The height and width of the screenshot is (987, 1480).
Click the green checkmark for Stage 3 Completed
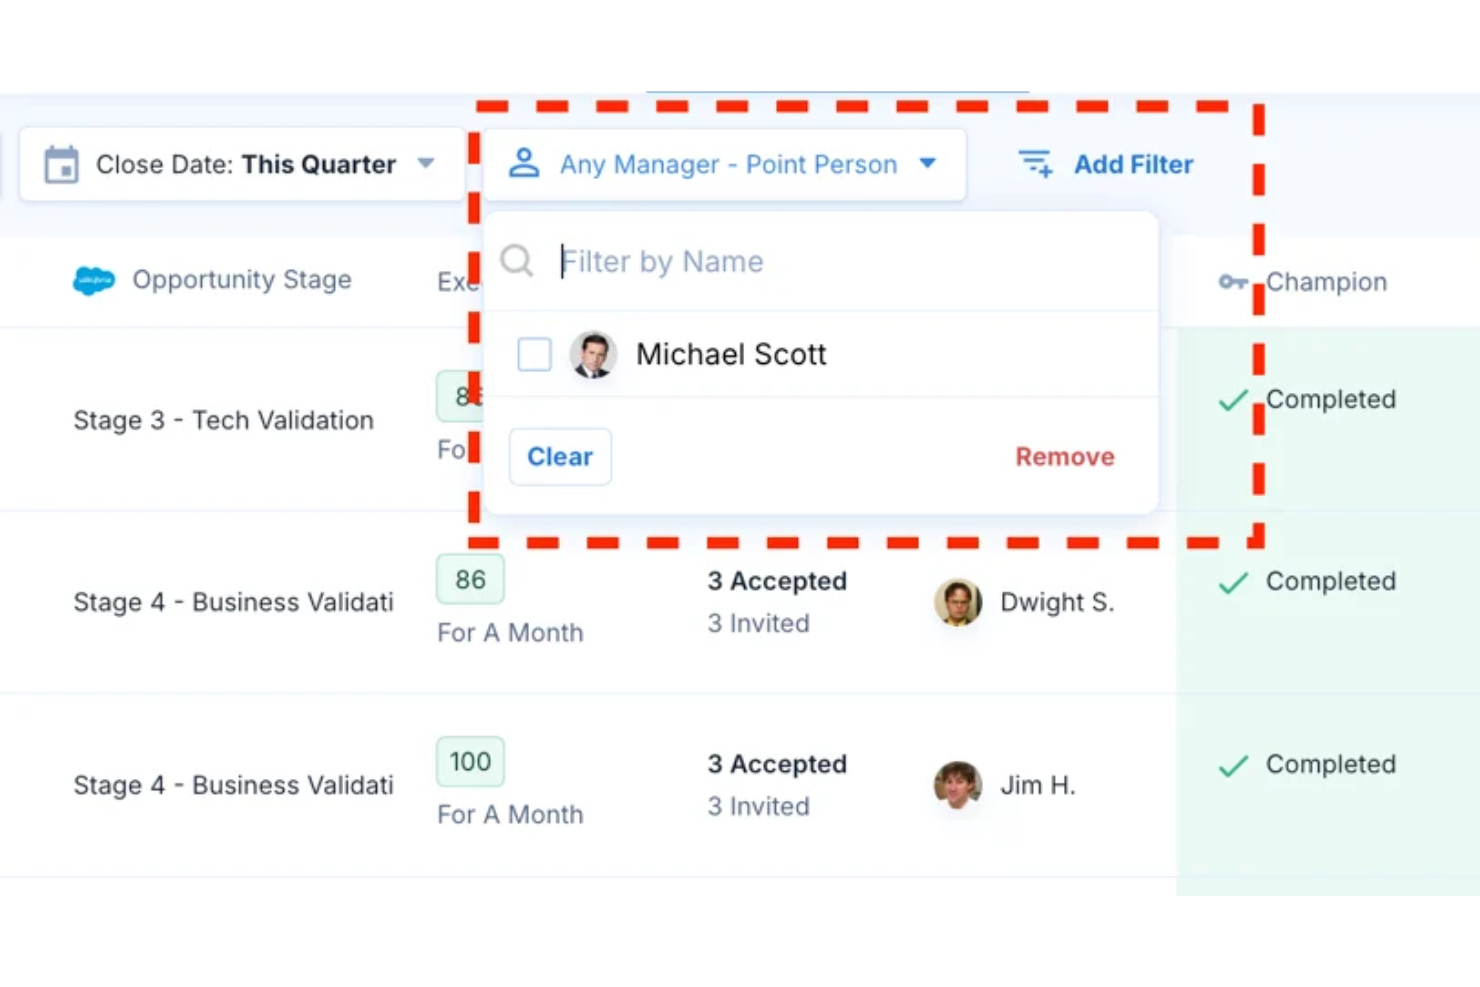pyautogui.click(x=1233, y=399)
